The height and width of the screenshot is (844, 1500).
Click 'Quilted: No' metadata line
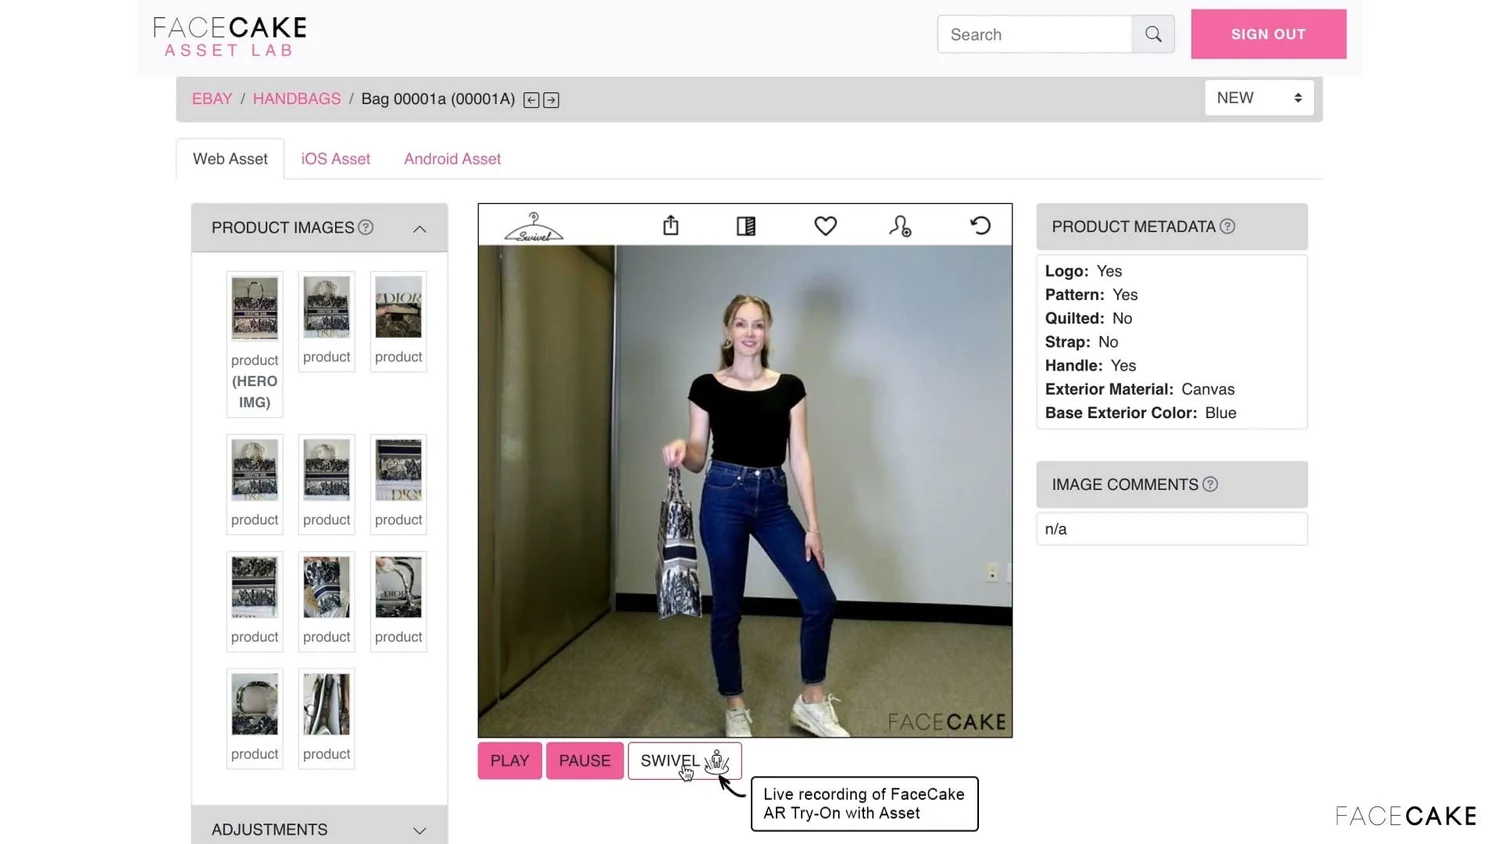click(1089, 318)
